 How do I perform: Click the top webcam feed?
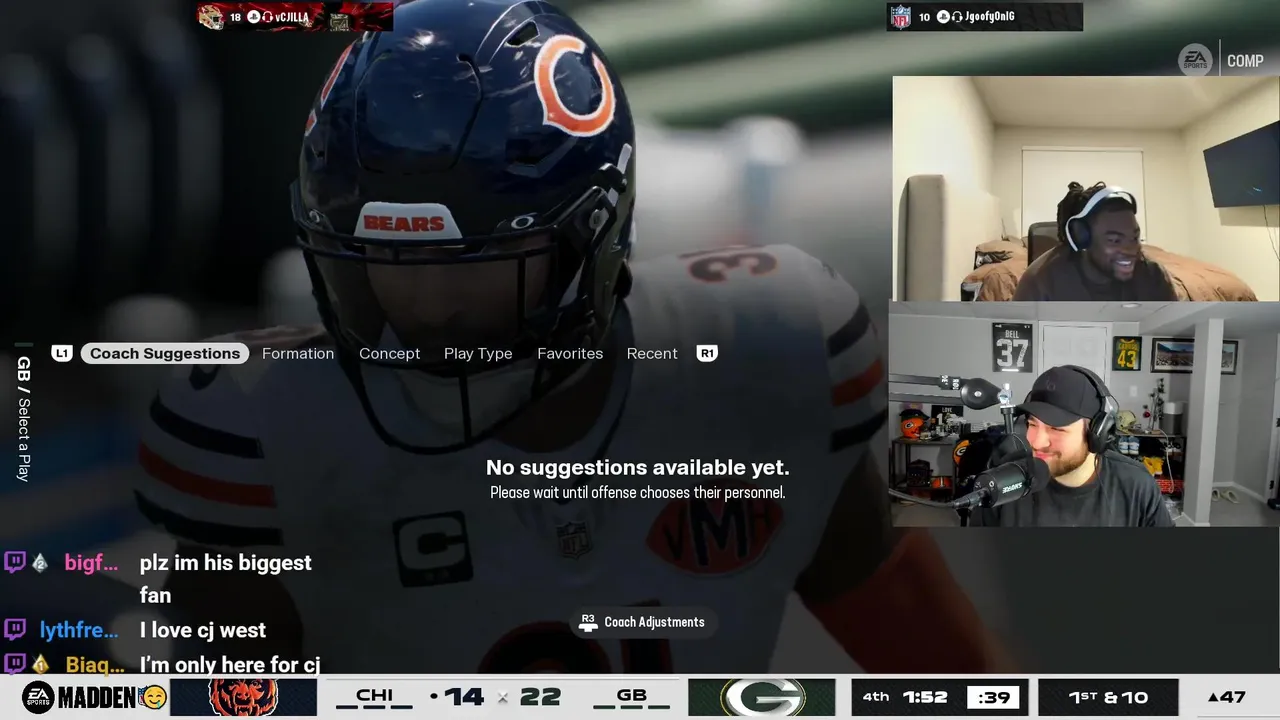point(1085,188)
